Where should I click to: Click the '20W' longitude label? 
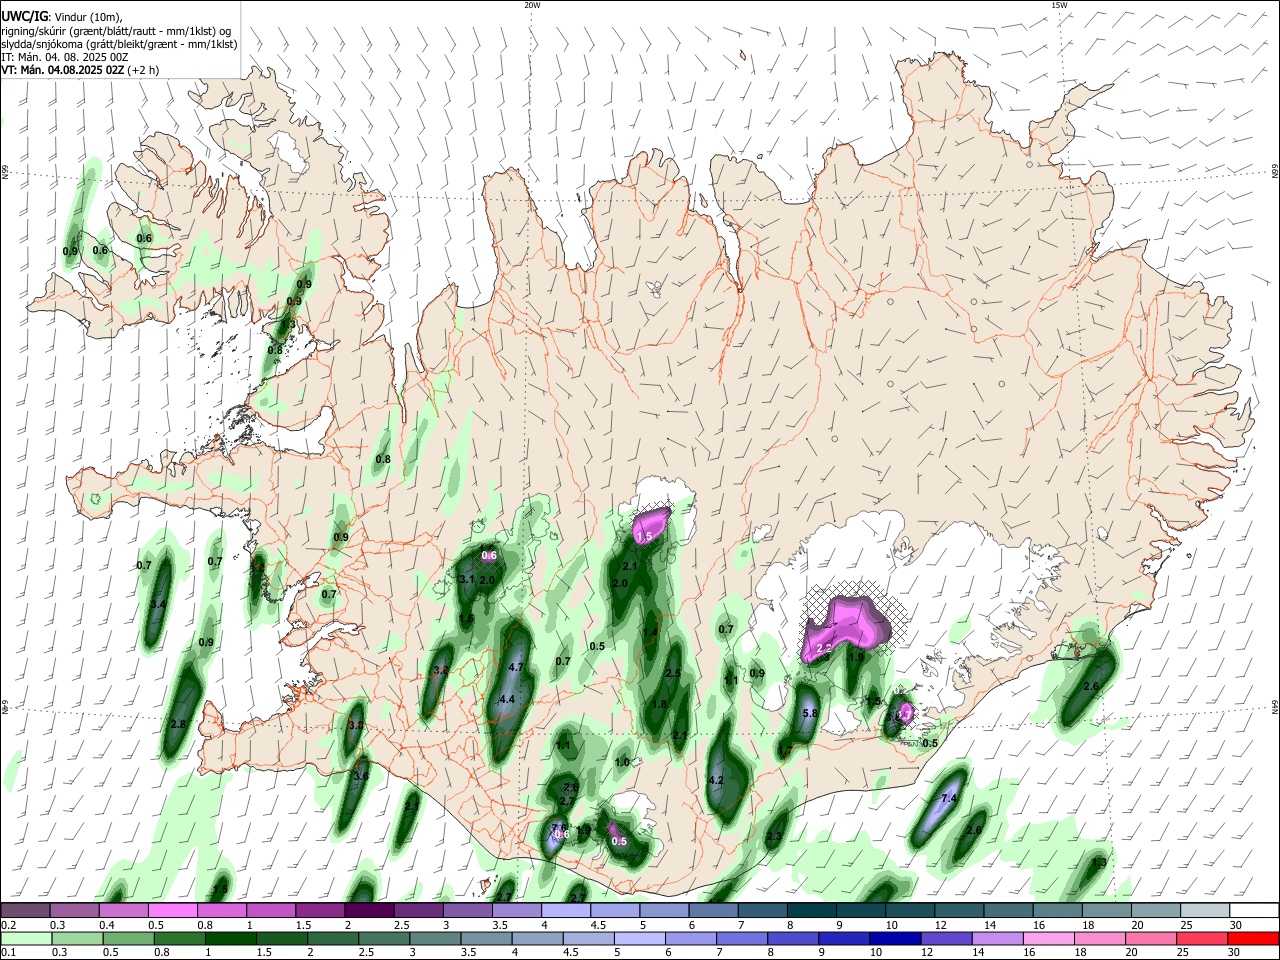[532, 5]
